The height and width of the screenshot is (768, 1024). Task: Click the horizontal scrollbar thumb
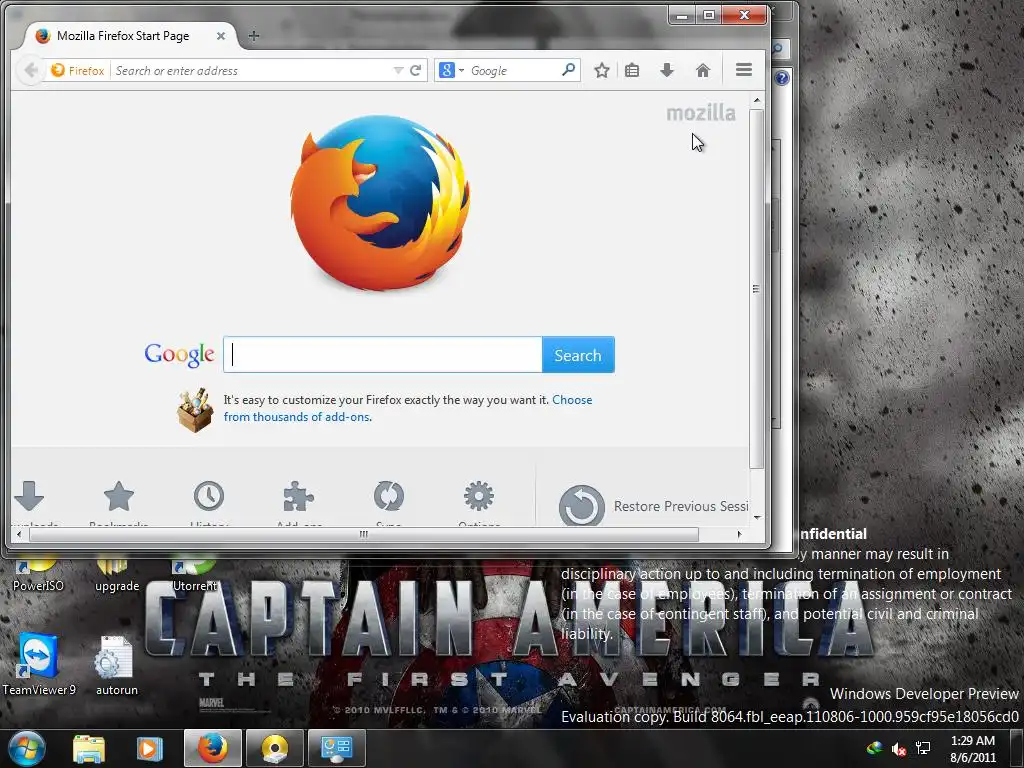[364, 534]
